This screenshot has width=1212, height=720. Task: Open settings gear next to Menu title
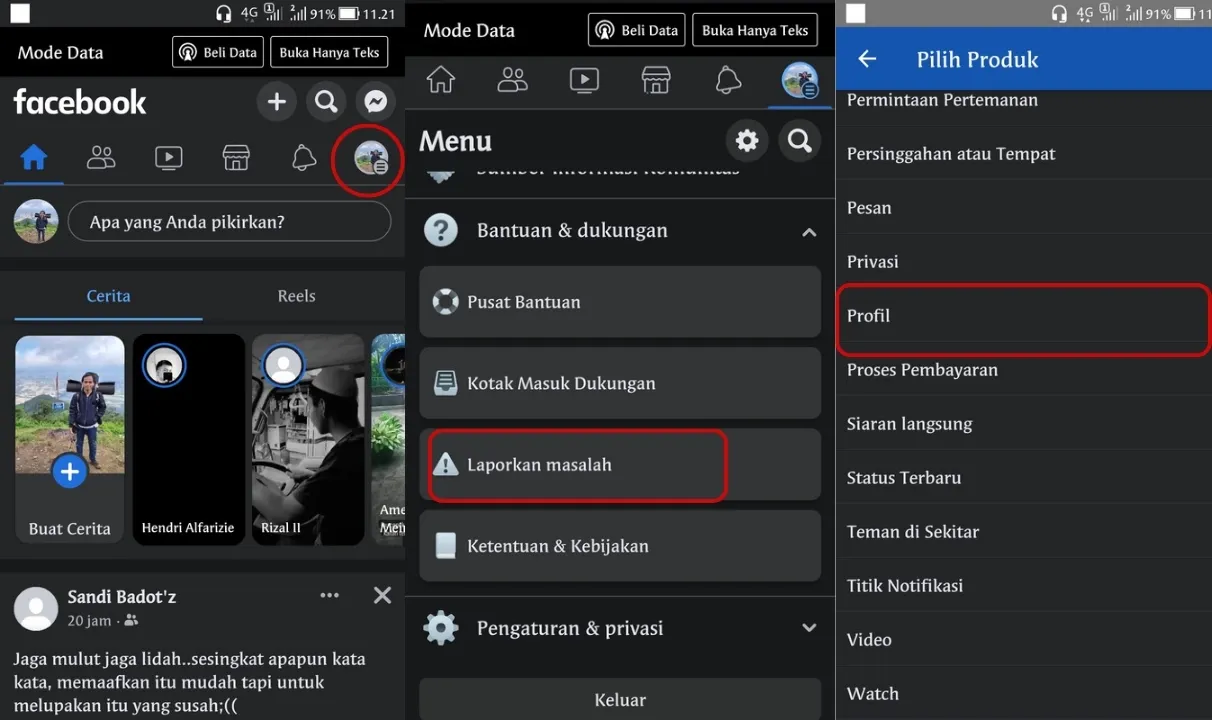(747, 141)
